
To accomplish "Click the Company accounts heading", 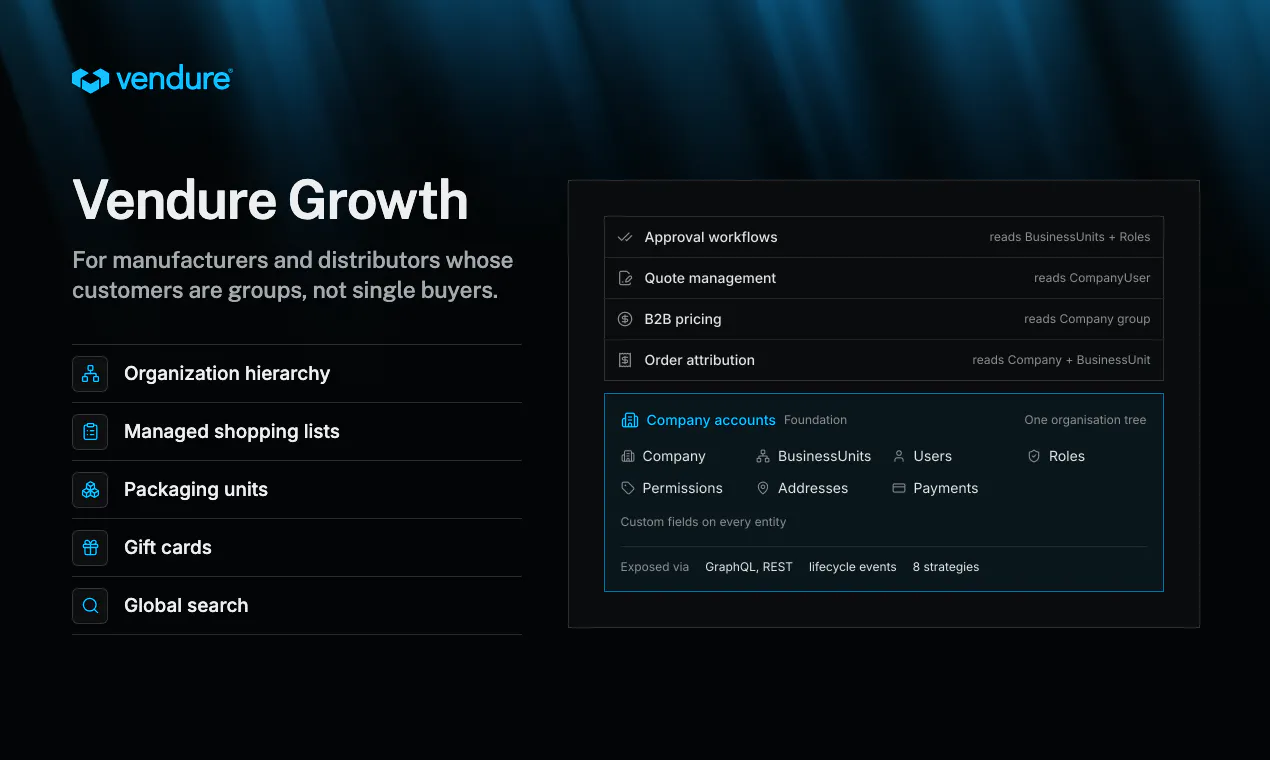I will [x=711, y=421].
